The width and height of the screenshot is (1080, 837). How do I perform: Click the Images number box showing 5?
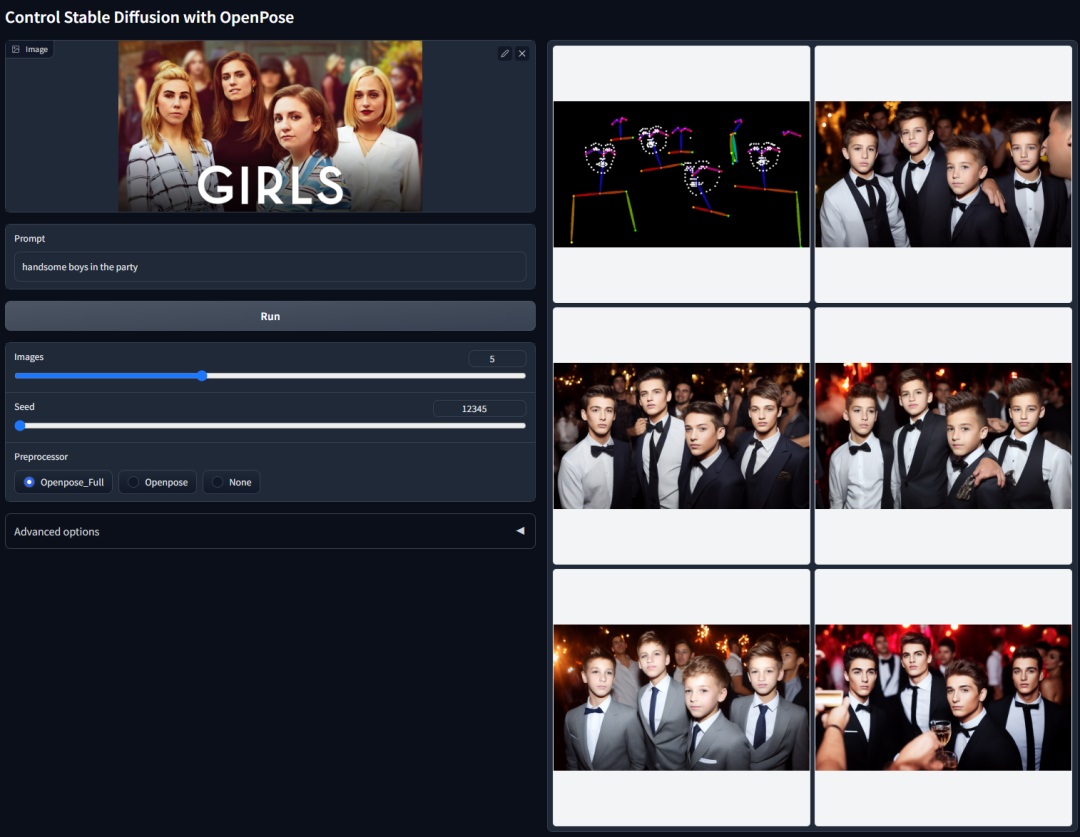(x=497, y=358)
